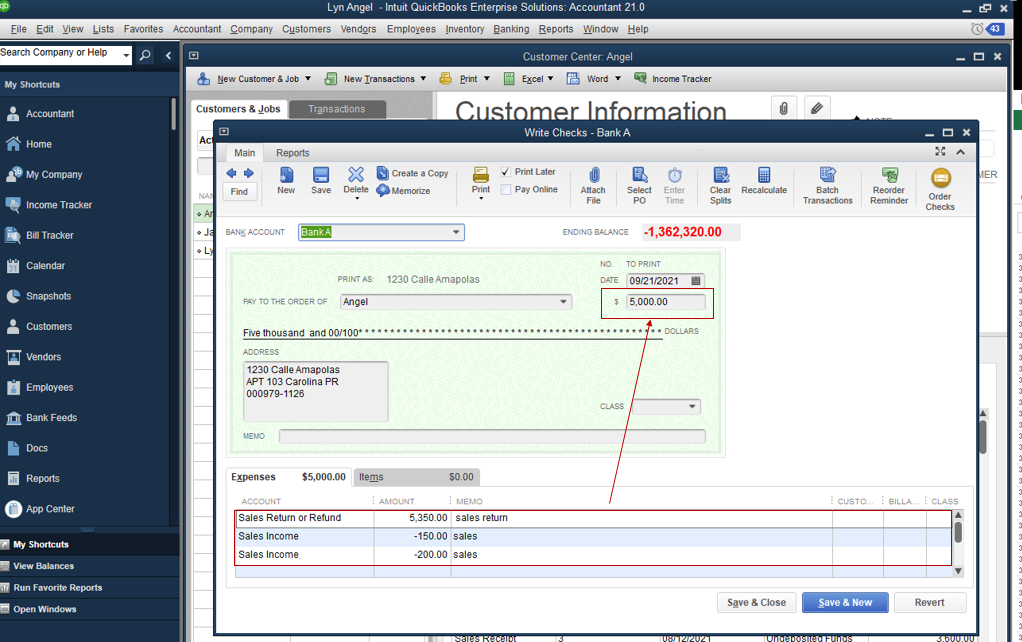Click the check amount field
This screenshot has height=642, width=1022.
click(x=666, y=302)
